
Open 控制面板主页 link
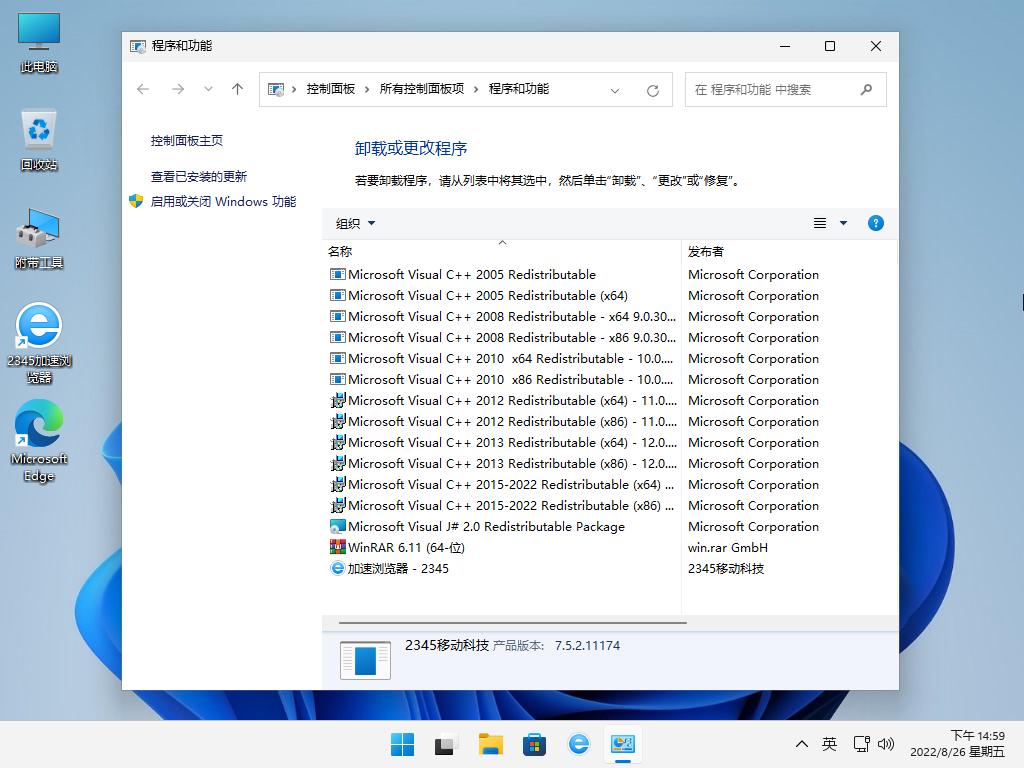(x=187, y=140)
